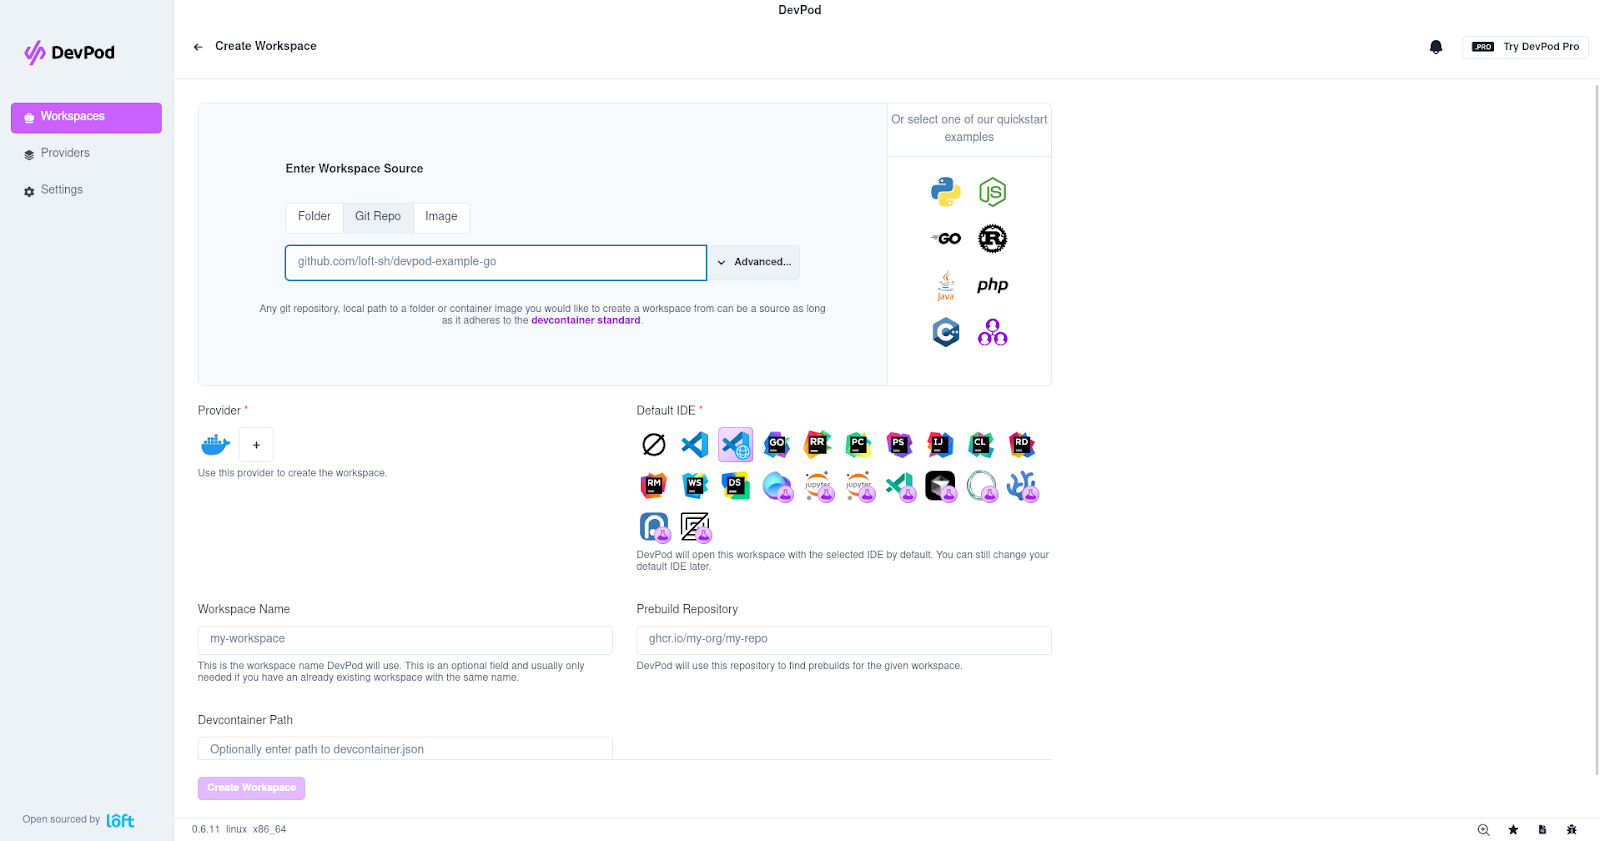Viewport: 1600px width, 841px height.
Task: Select the Zed editor icon
Action: pyautogui.click(x=695, y=526)
